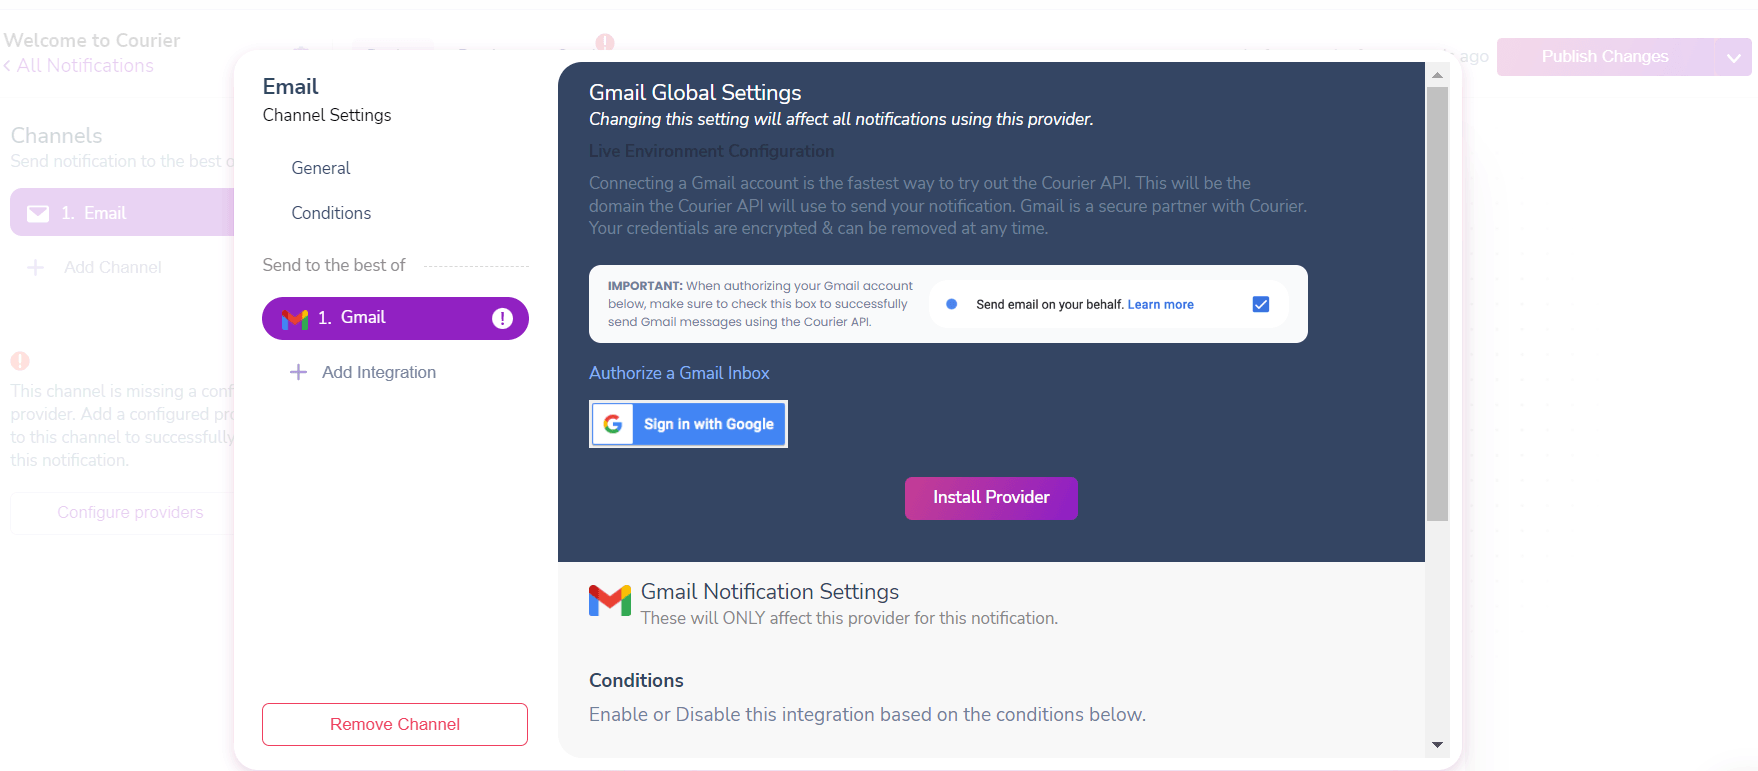1758x771 pixels.
Task: Open the Publish Changes dropdown arrow
Action: [1733, 57]
